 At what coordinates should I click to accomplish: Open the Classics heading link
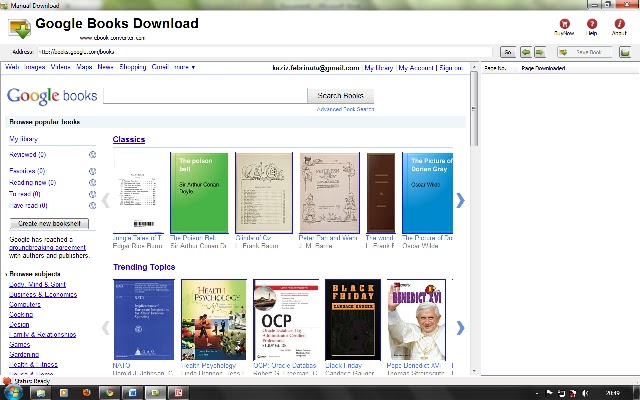pyautogui.click(x=129, y=139)
